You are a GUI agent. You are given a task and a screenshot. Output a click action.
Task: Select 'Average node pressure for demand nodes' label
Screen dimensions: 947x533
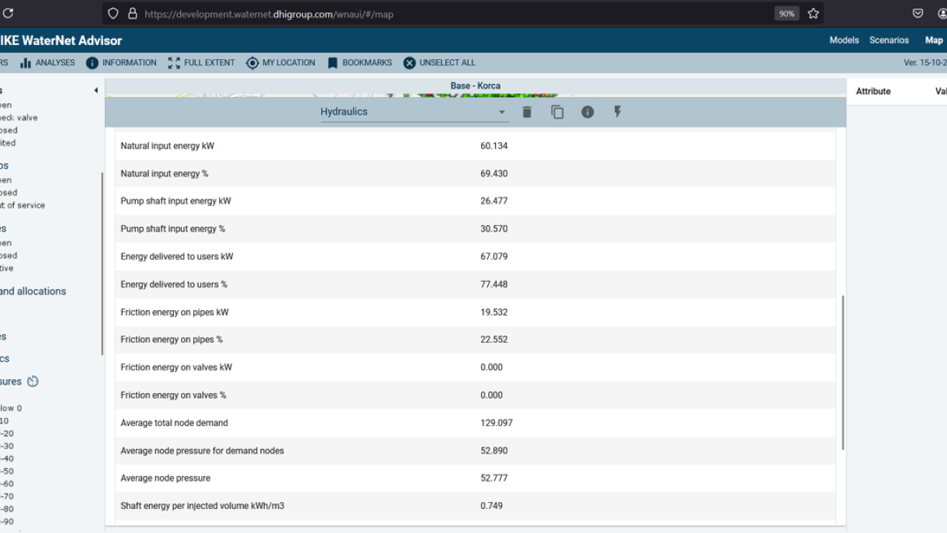tap(202, 450)
